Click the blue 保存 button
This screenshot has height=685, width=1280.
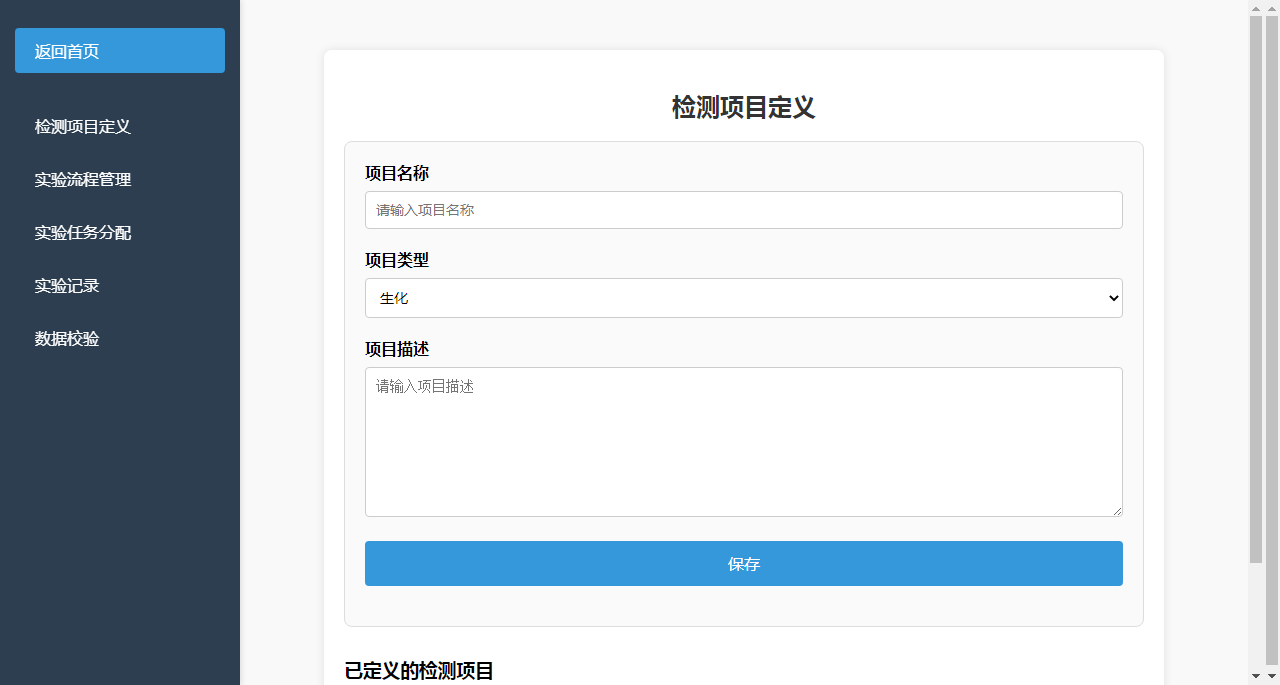(744, 564)
